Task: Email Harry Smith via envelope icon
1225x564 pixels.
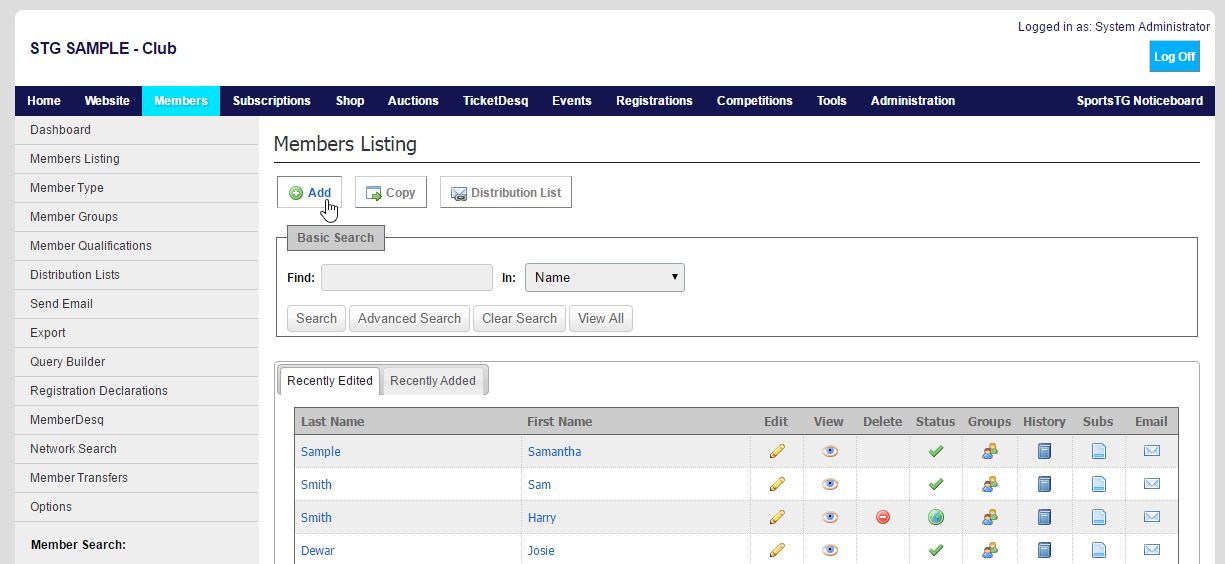Action: coord(1152,517)
